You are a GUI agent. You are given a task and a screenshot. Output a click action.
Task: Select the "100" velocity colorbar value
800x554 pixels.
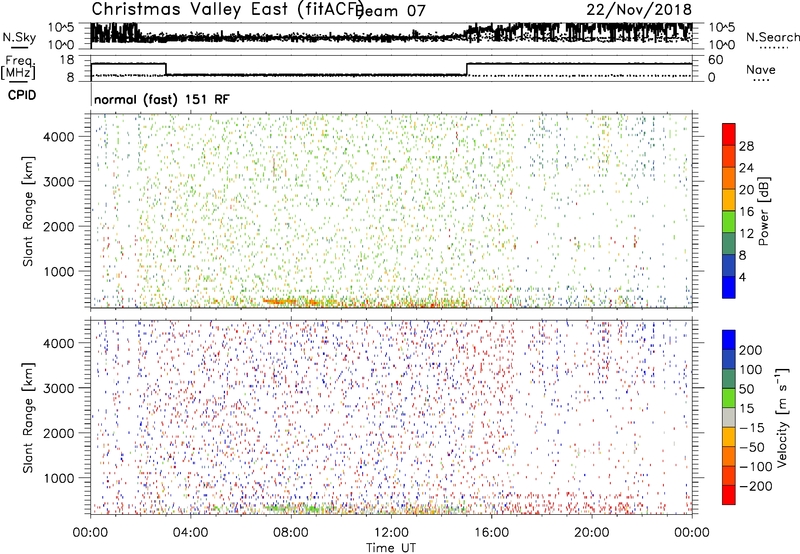coord(751,369)
